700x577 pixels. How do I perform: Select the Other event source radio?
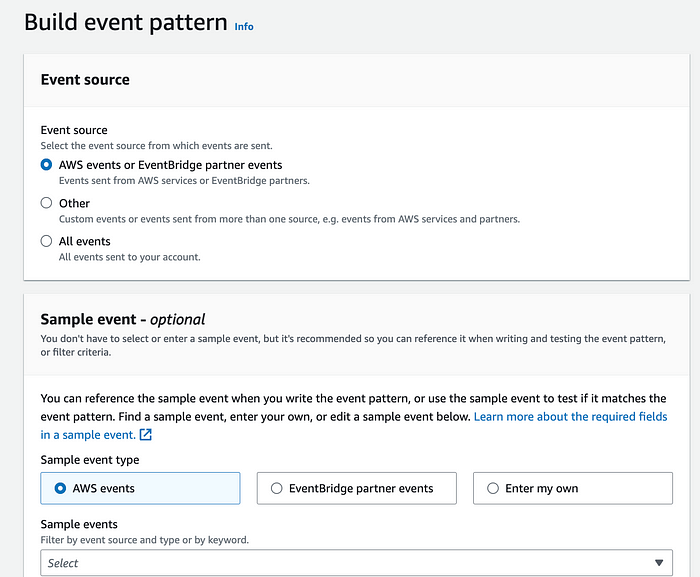click(46, 203)
